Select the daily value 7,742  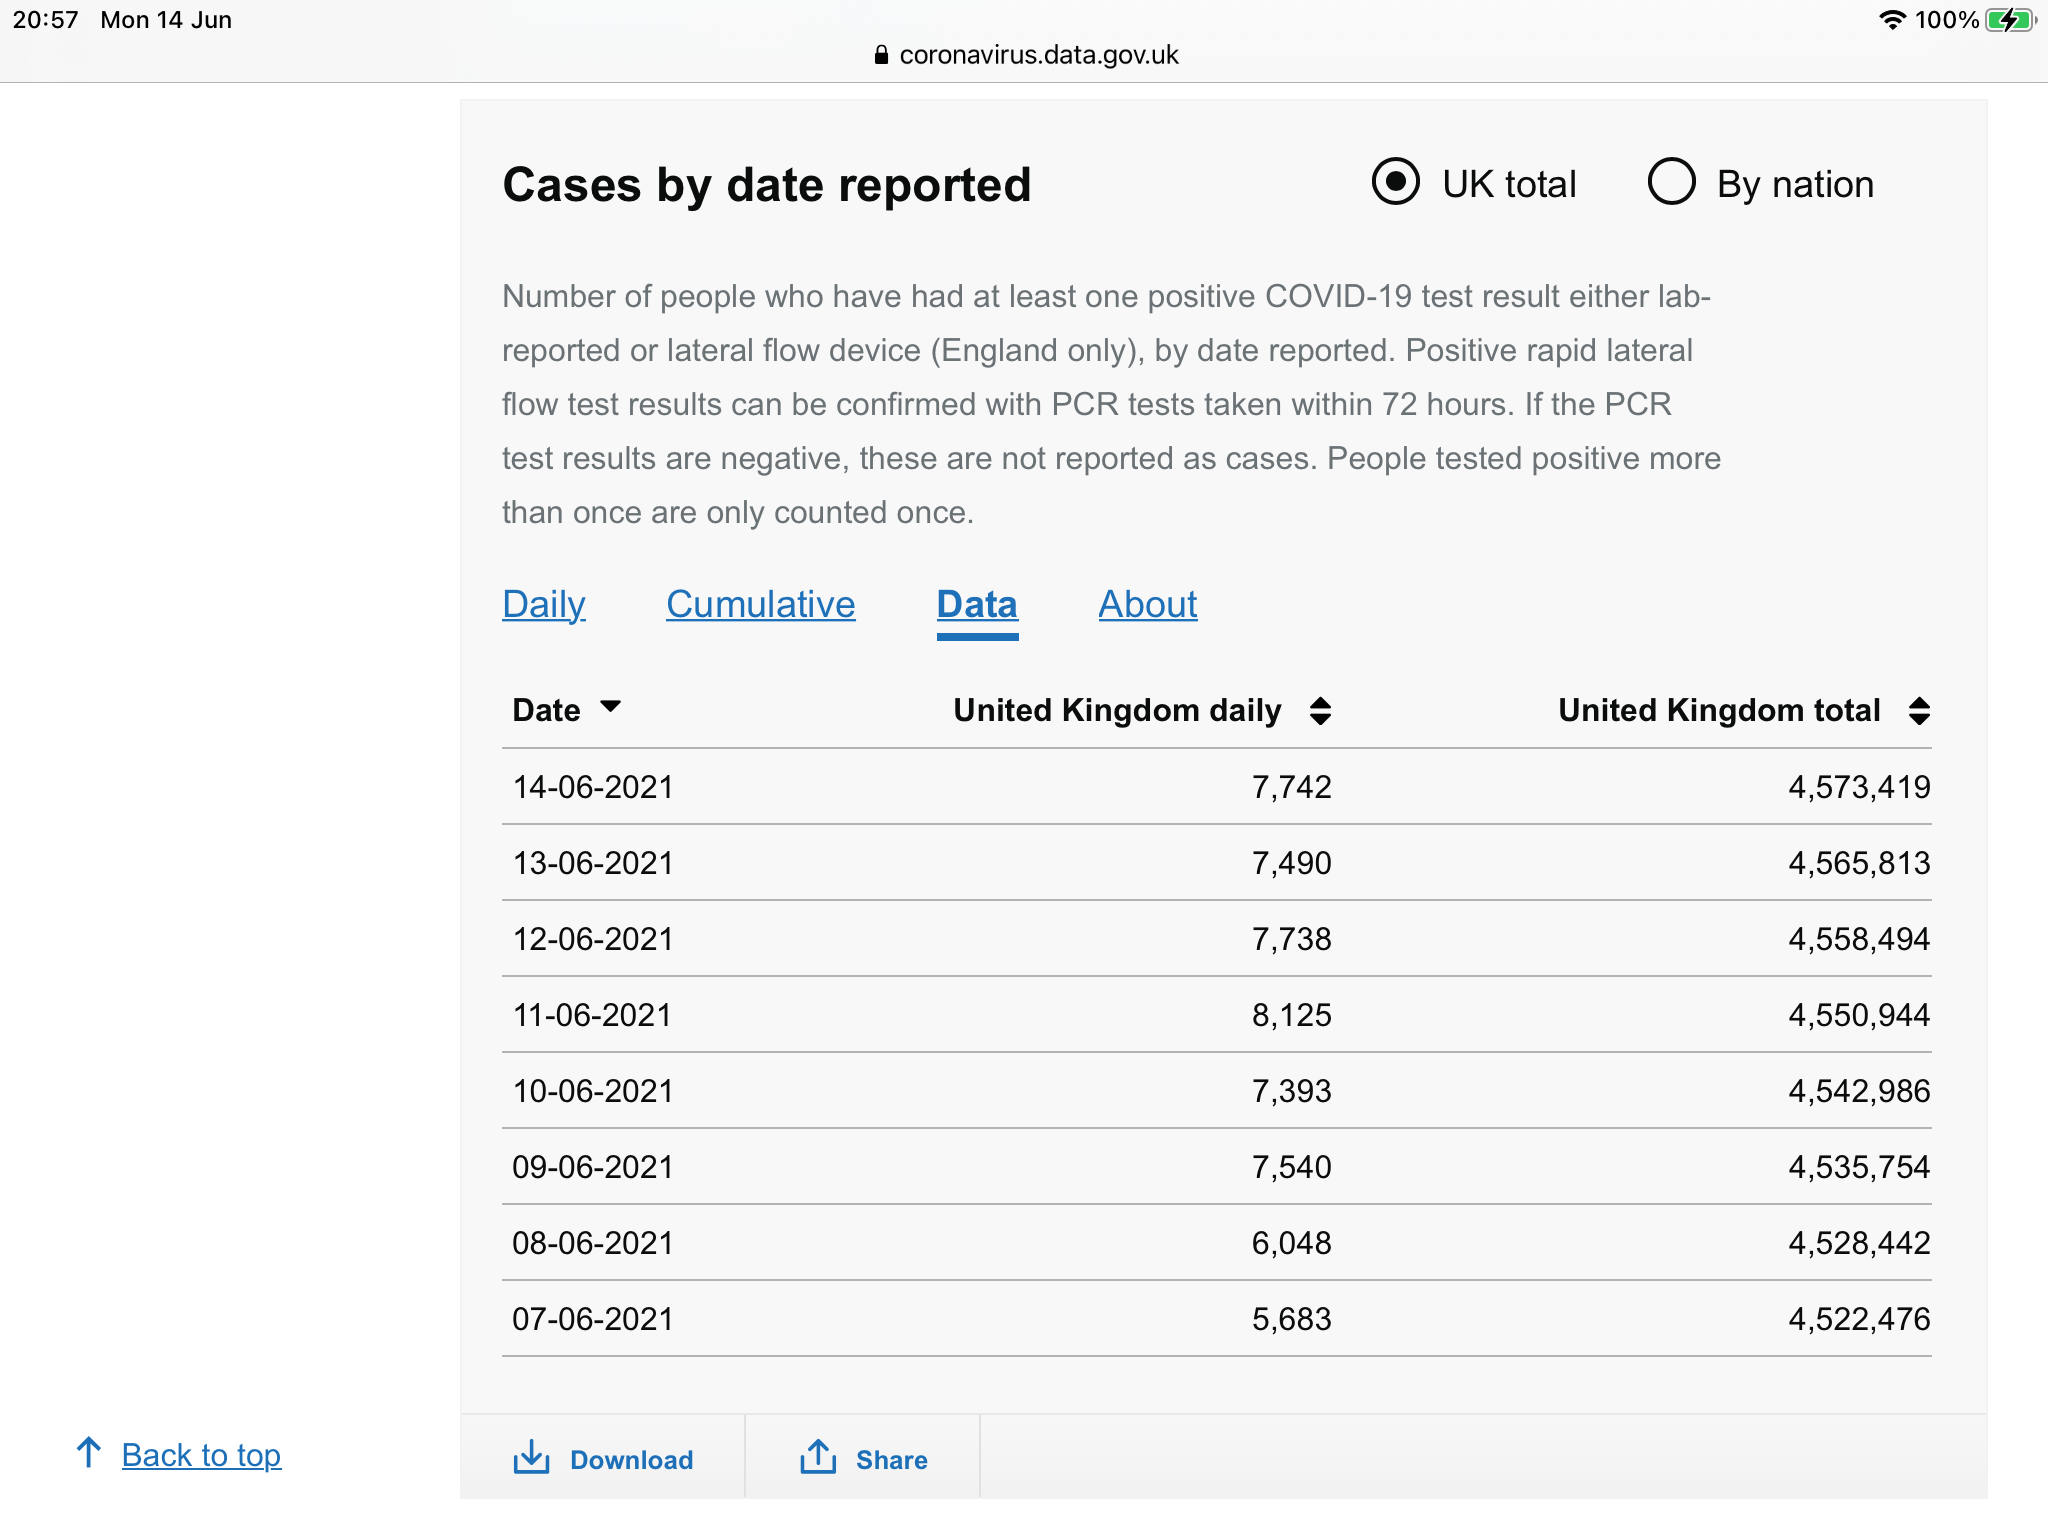tap(1291, 787)
